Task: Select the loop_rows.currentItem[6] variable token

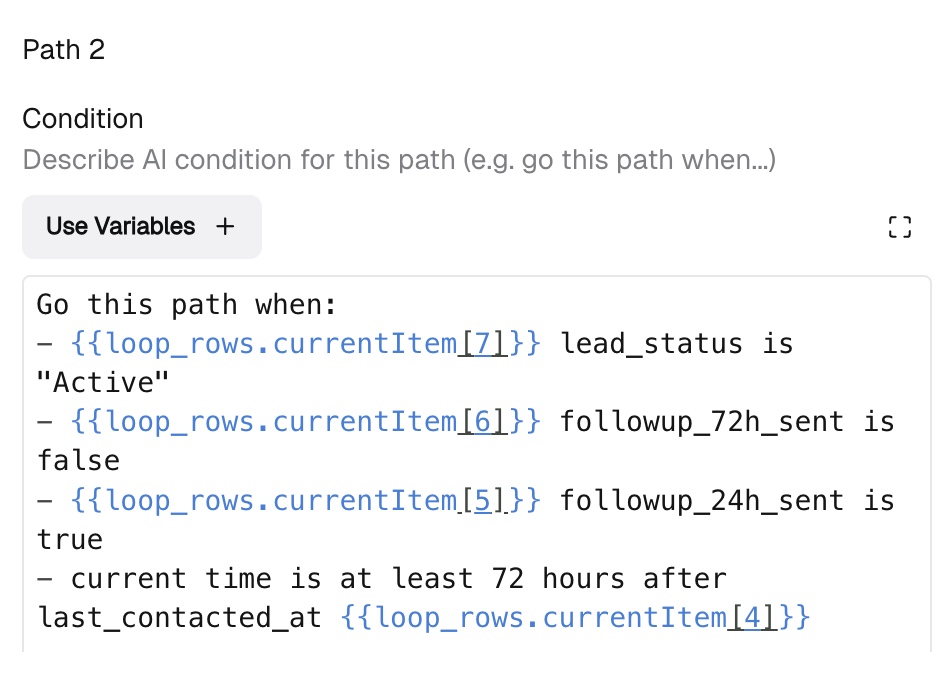Action: pos(307,422)
